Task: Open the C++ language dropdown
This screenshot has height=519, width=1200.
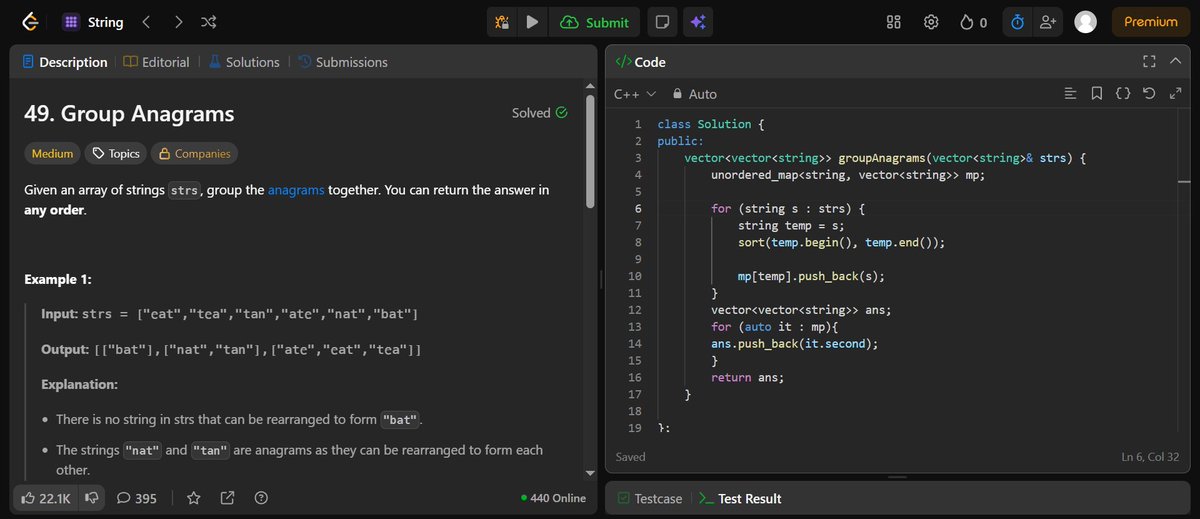Action: (x=634, y=94)
